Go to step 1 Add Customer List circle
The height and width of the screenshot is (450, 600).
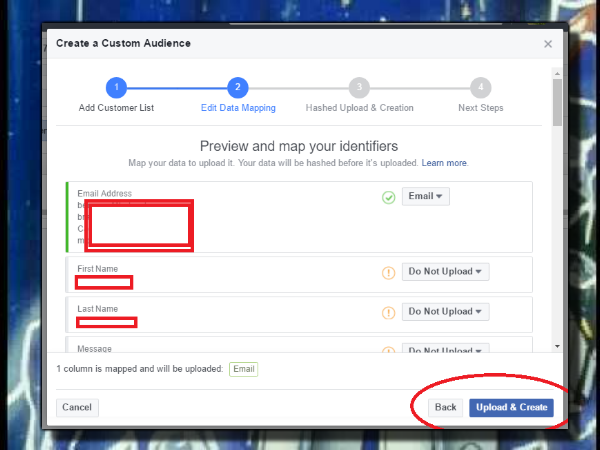pos(116,88)
